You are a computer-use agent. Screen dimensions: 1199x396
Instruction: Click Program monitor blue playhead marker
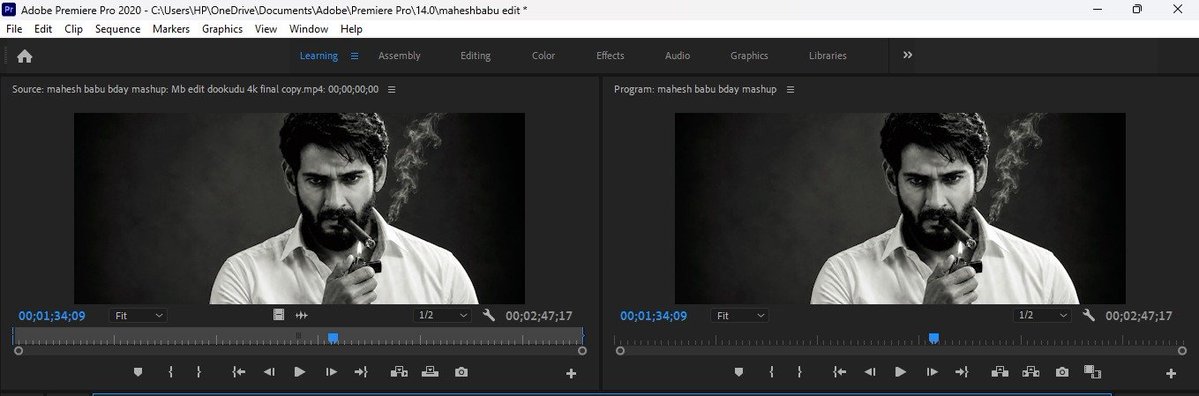click(x=934, y=337)
